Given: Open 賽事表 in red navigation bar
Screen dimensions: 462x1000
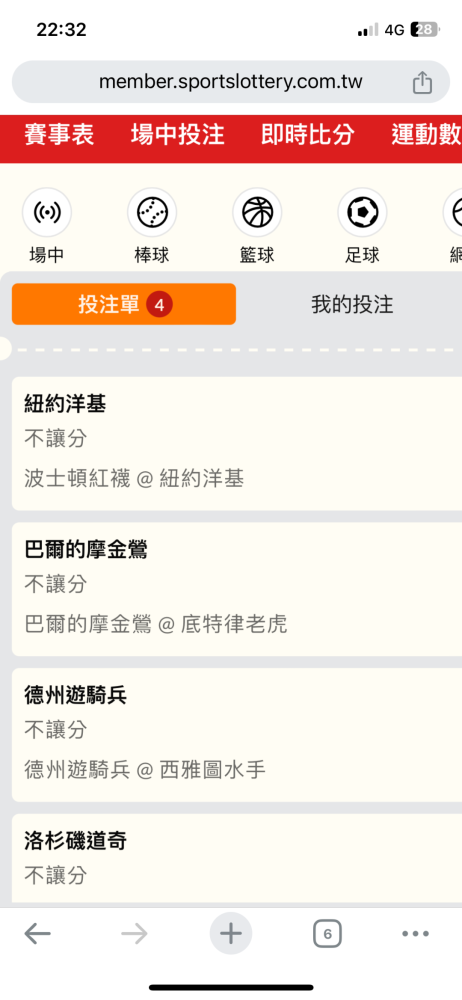Looking at the screenshot, I should click(59, 135).
